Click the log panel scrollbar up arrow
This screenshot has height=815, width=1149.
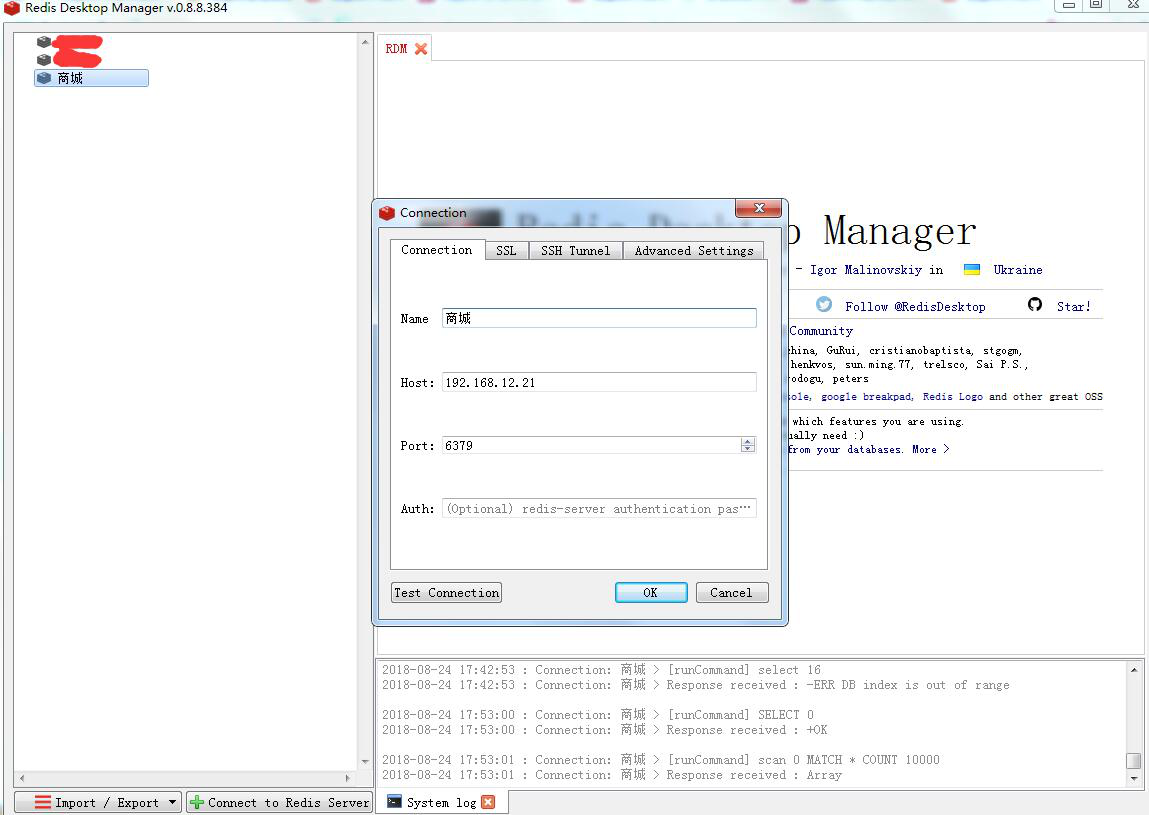[x=1134, y=670]
